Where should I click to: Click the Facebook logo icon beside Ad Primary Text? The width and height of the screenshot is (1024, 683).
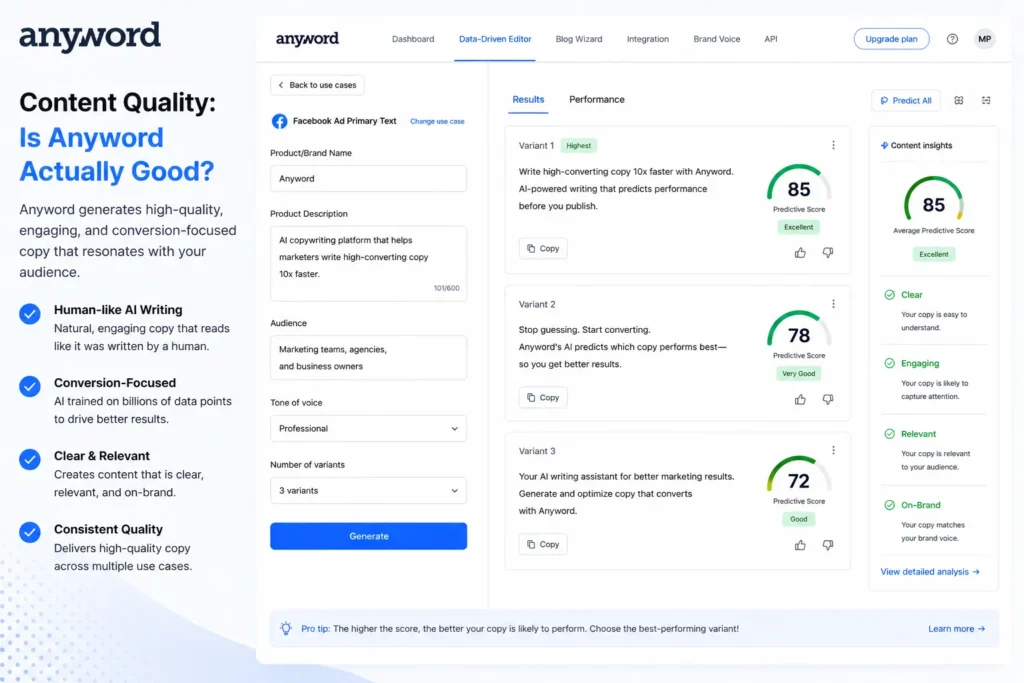click(x=280, y=121)
